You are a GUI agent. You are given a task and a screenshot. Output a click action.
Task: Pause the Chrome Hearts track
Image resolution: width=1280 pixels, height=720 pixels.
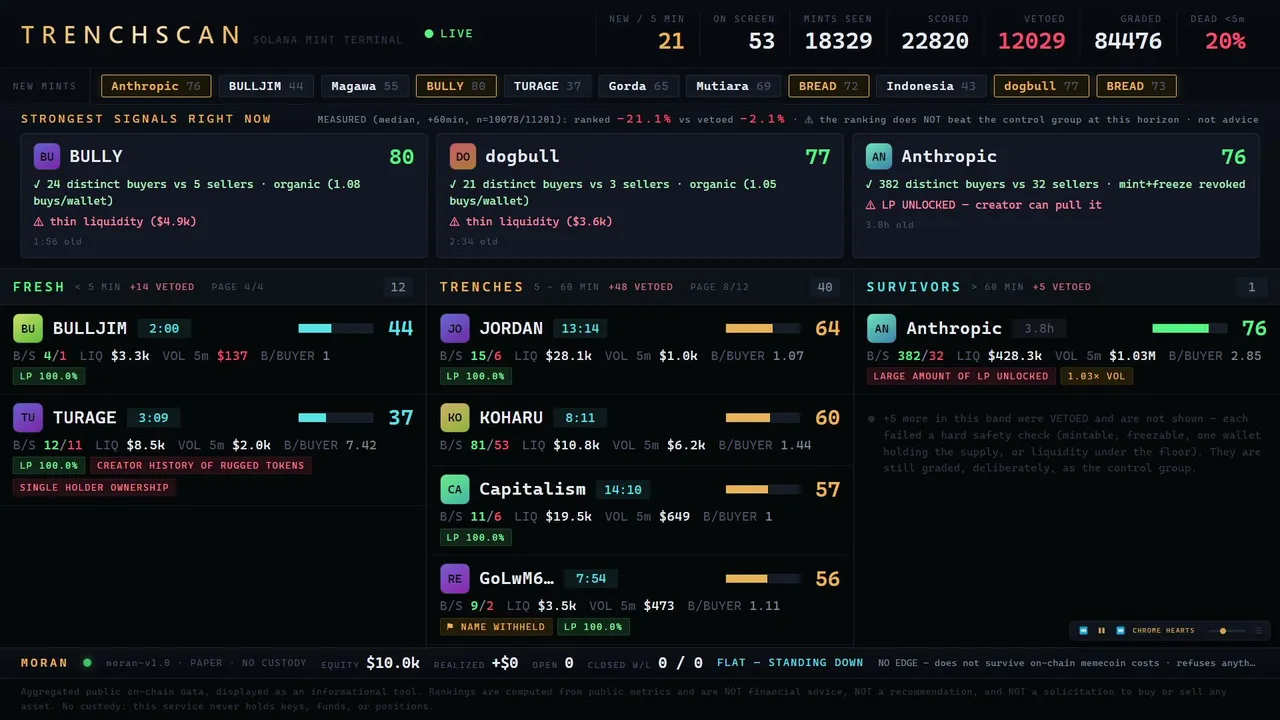(1102, 631)
